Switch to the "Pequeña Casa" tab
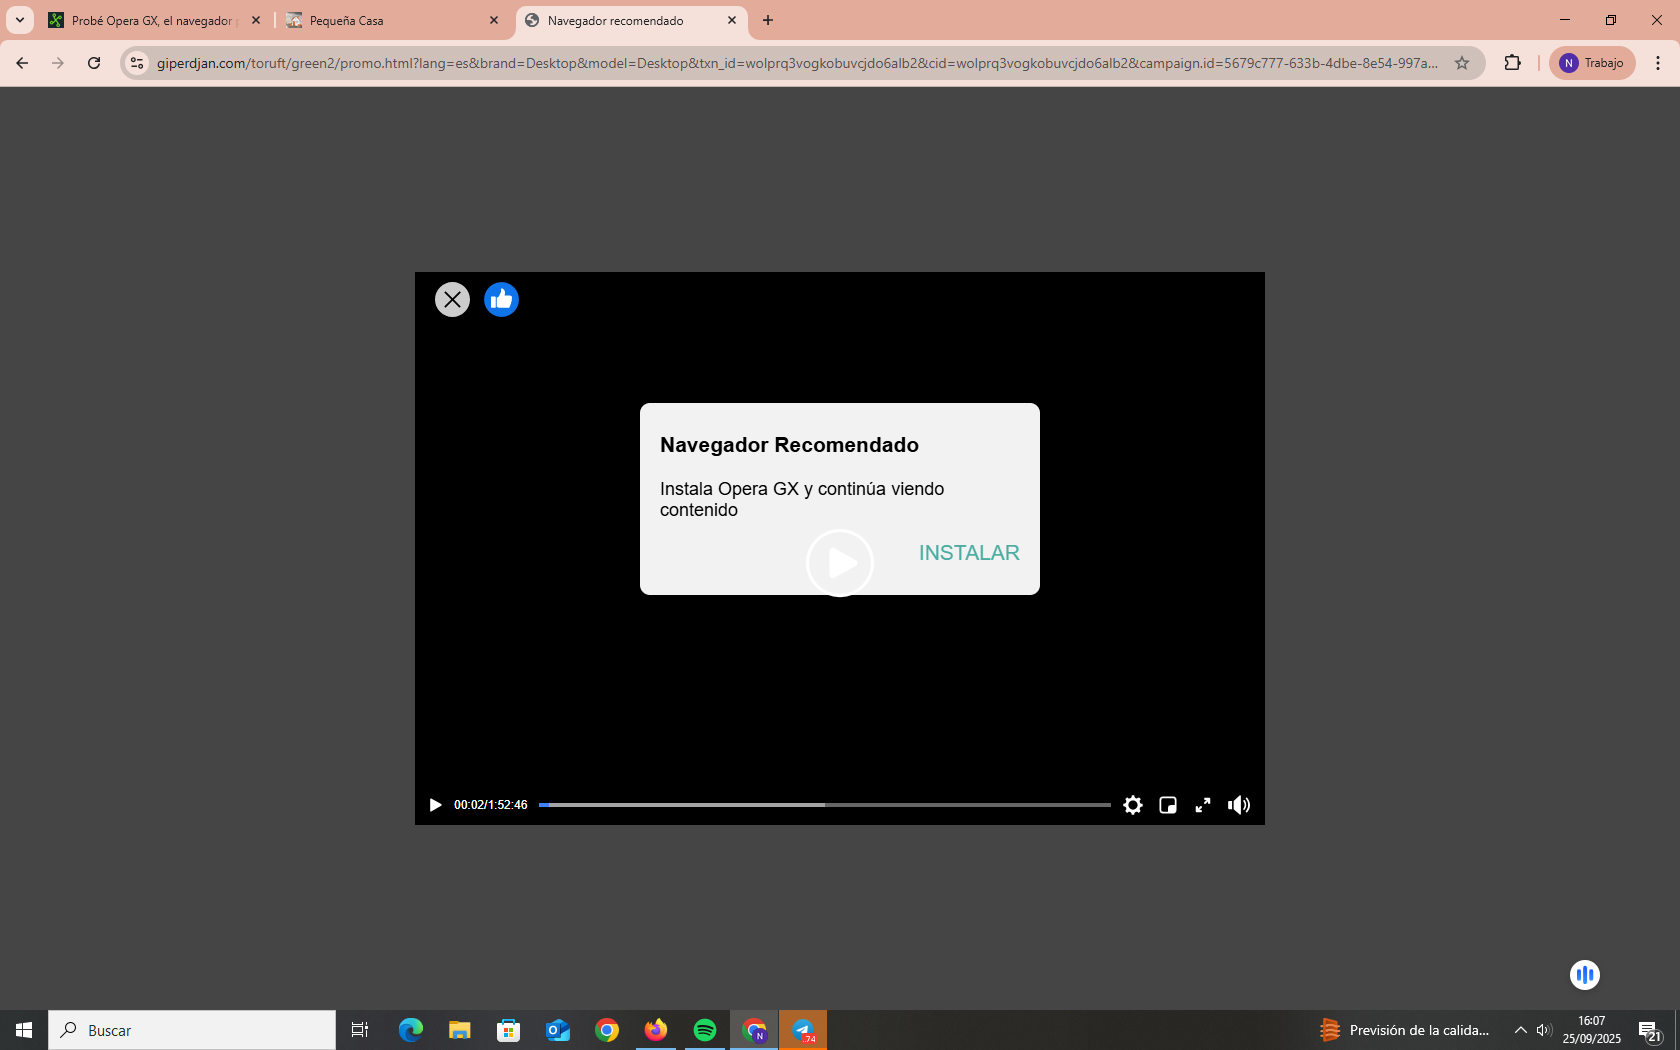This screenshot has width=1680, height=1050. 392,20
